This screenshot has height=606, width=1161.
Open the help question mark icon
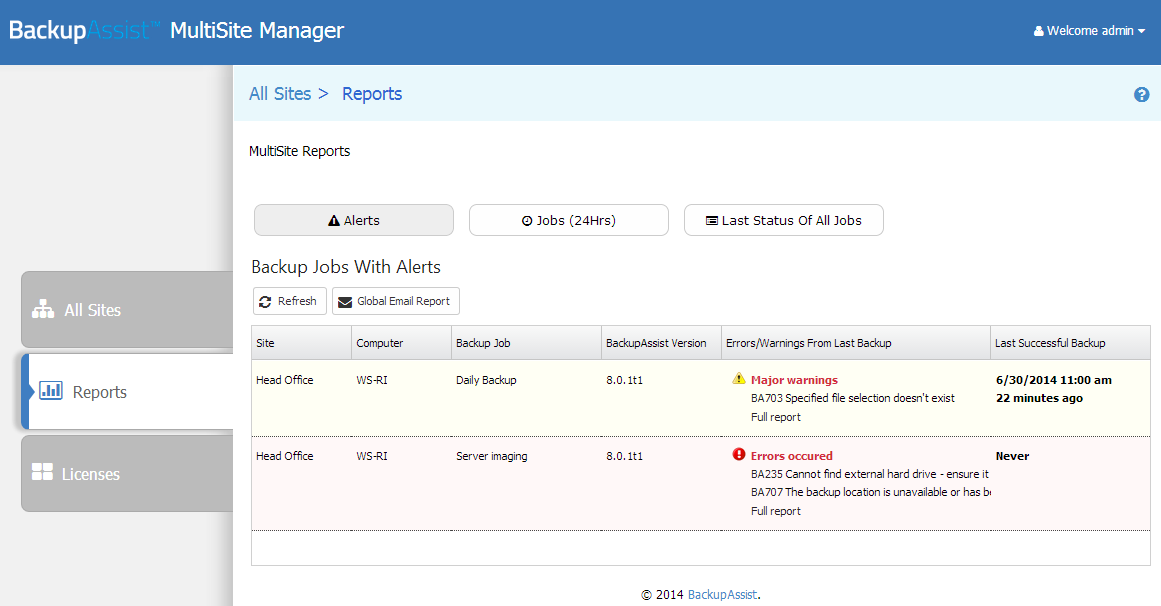click(x=1141, y=94)
